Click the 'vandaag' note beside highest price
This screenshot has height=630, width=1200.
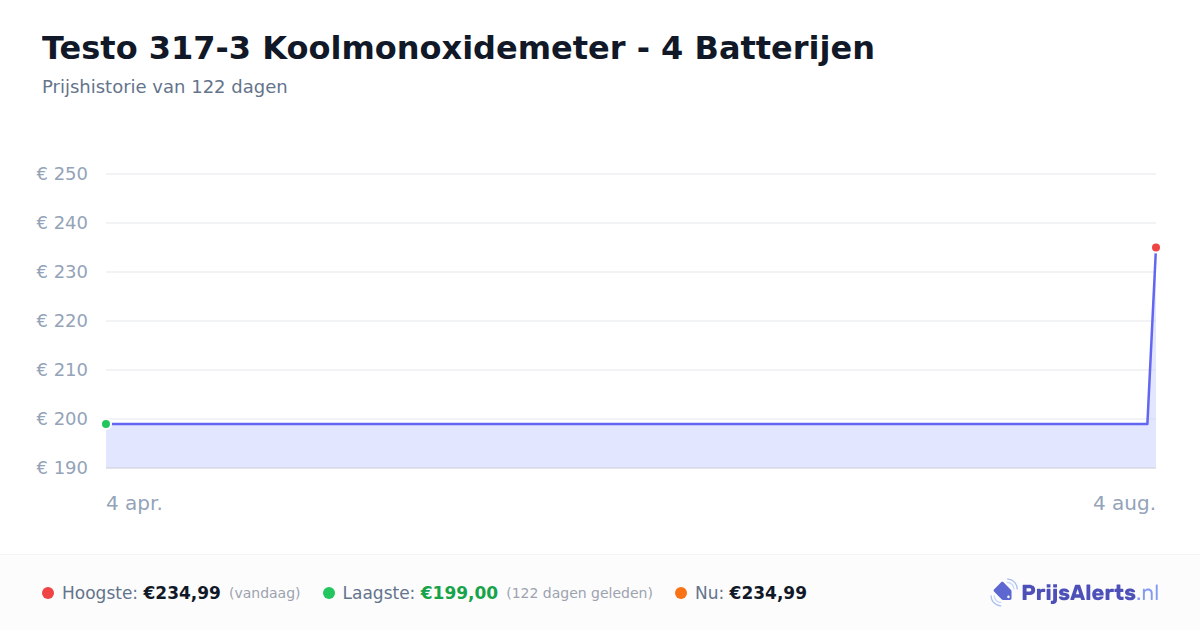click(265, 593)
